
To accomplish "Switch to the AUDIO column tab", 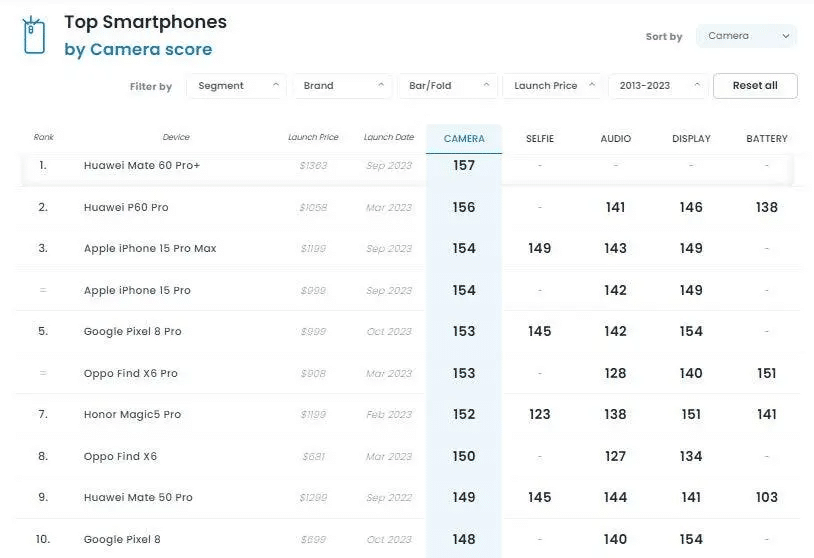I will point(616,139).
